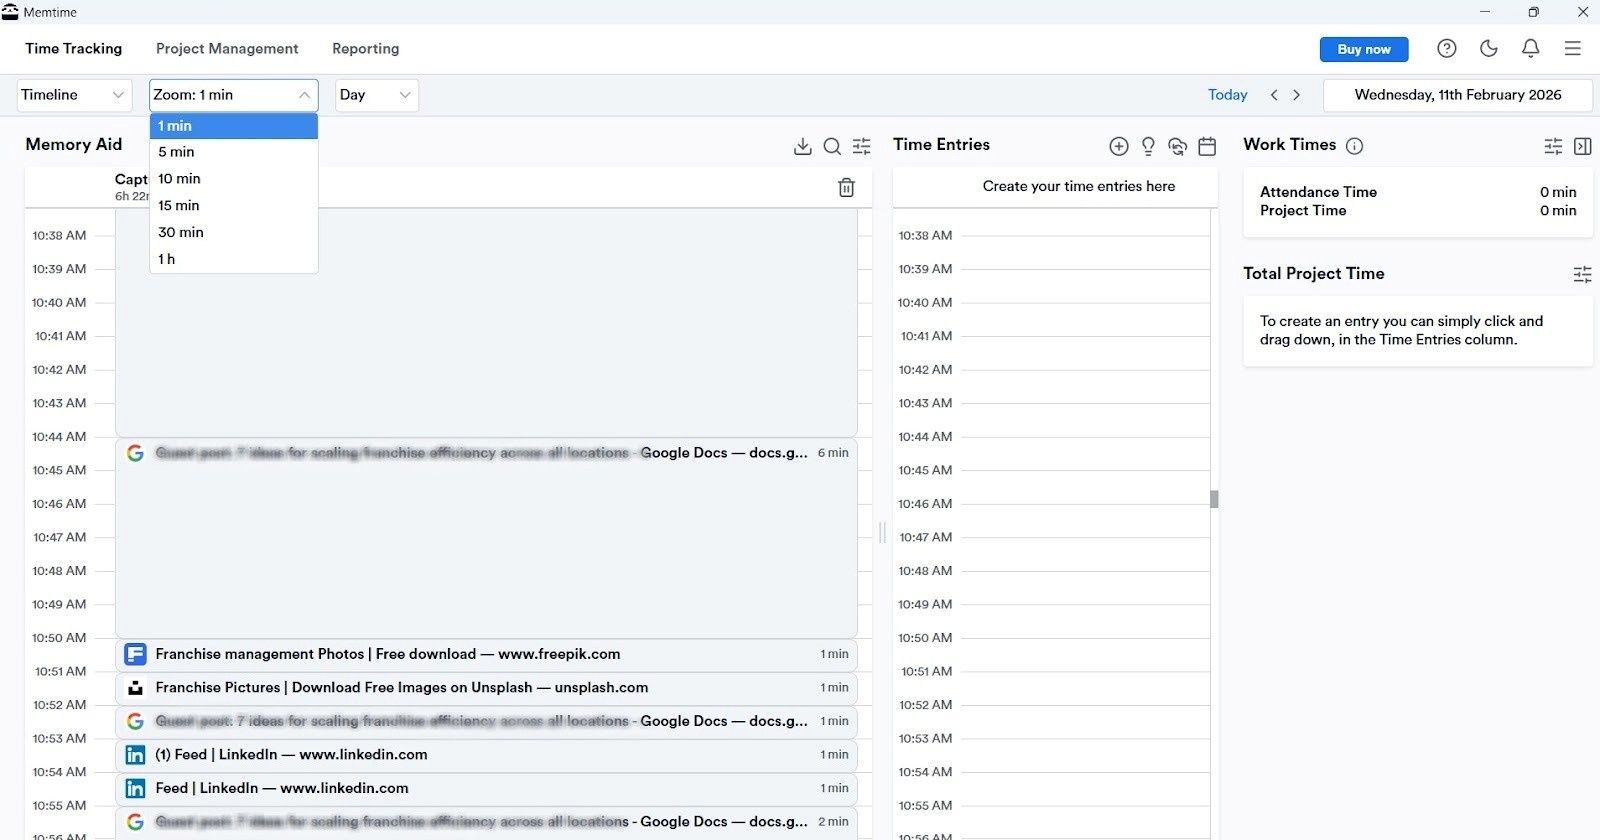Go to previous day arrow

1274,95
